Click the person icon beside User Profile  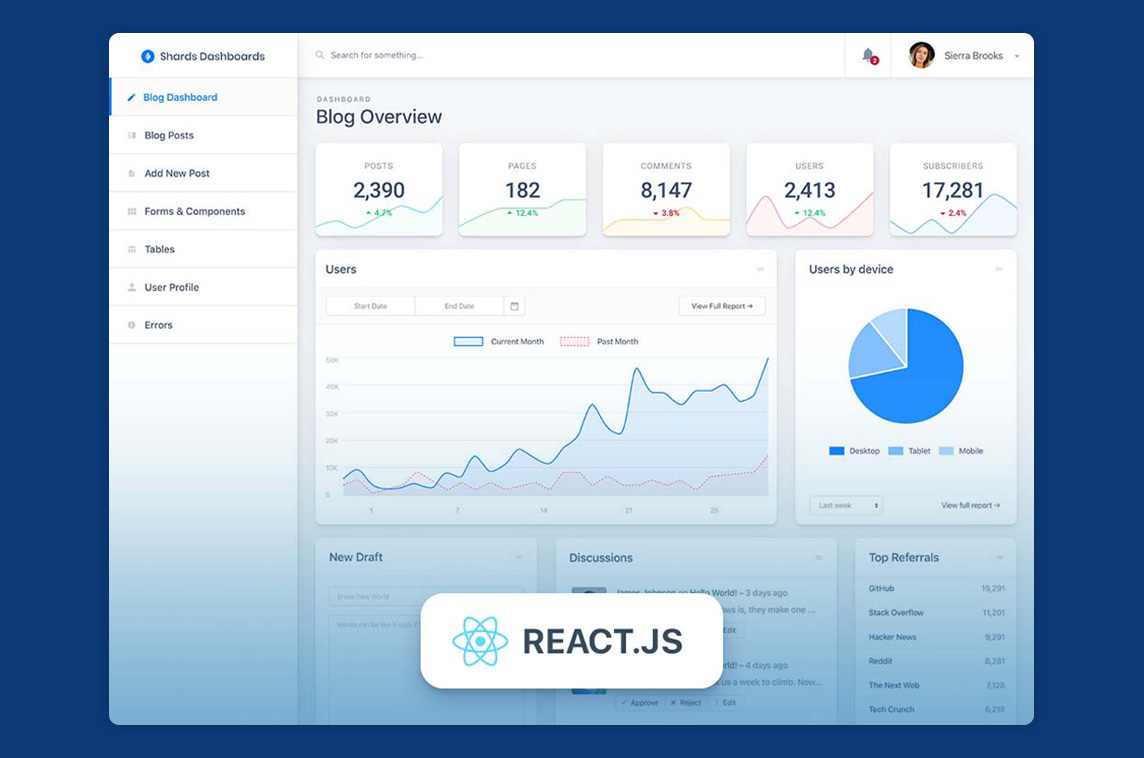click(x=131, y=287)
